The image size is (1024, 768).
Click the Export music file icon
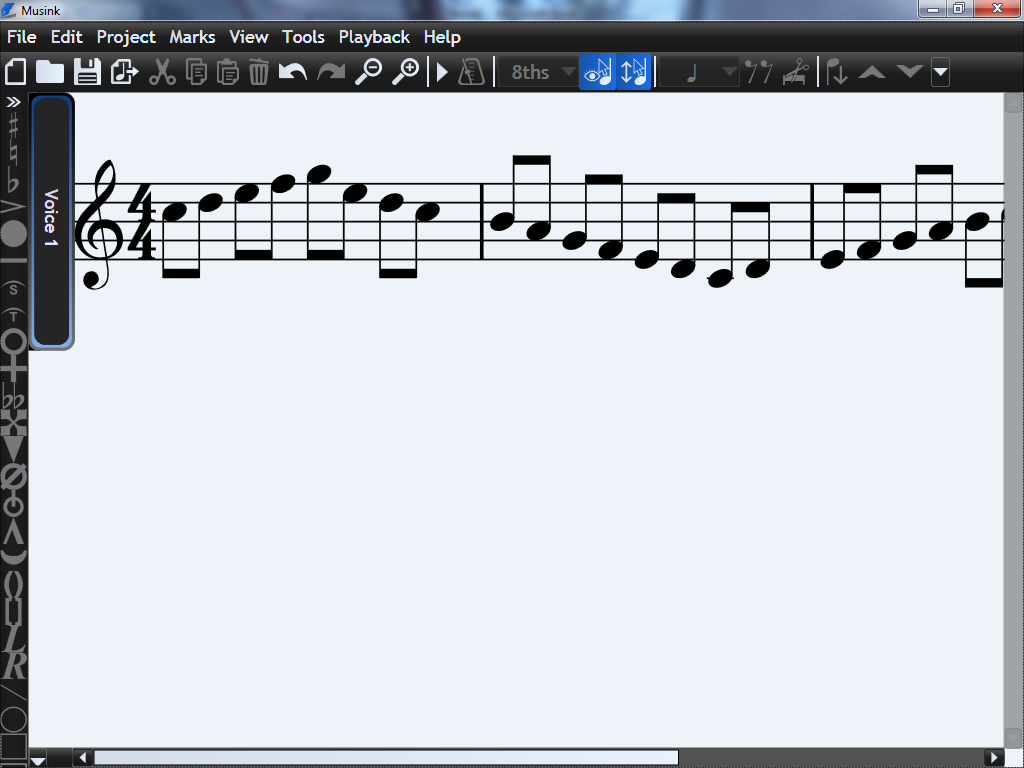tap(124, 72)
